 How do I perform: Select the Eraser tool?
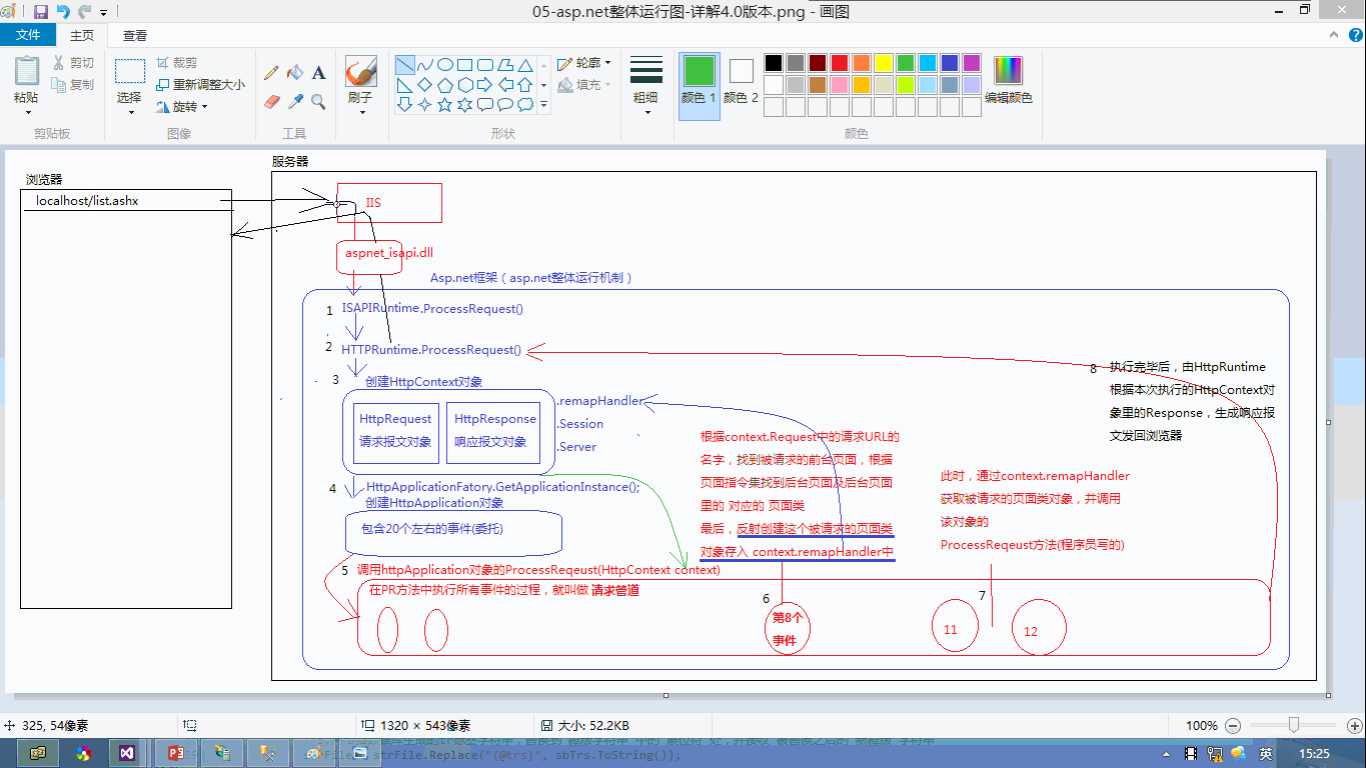[271, 101]
